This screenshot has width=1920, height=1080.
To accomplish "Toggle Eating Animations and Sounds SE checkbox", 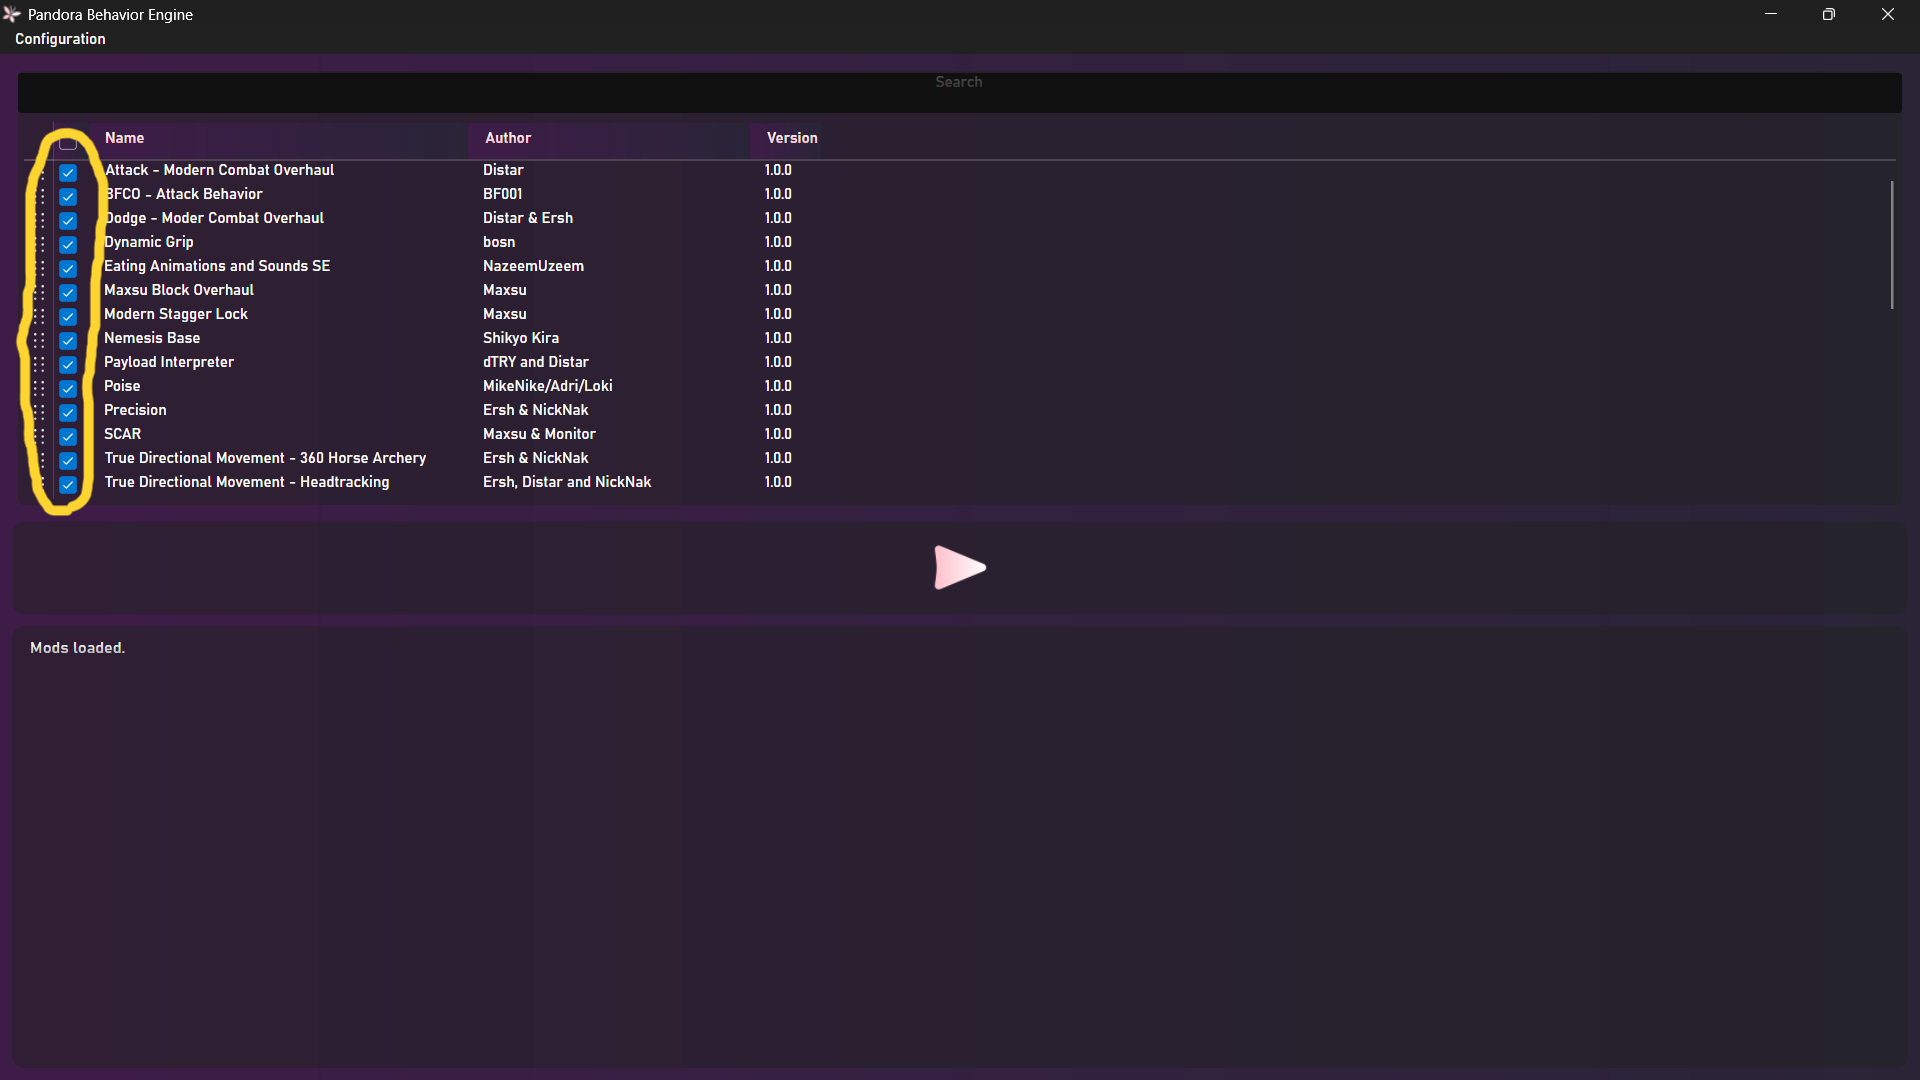I will coord(68,268).
